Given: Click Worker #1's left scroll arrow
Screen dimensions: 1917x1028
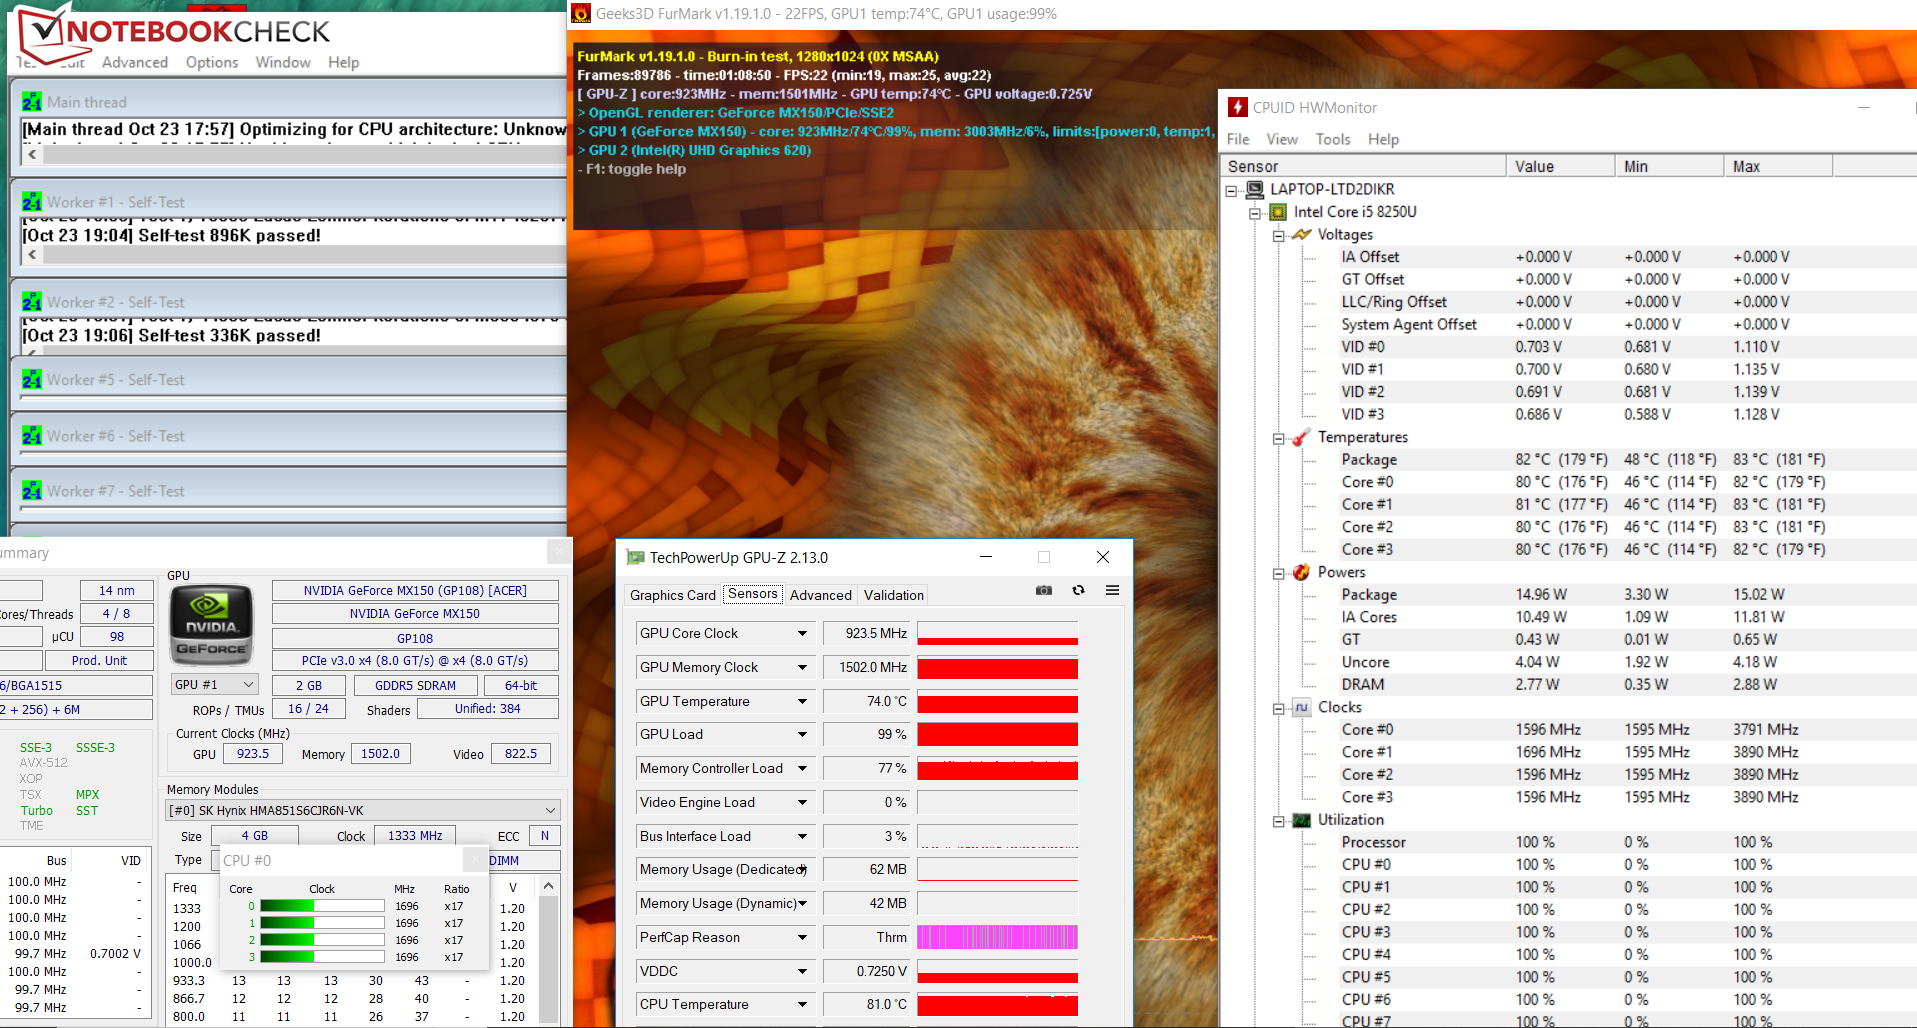Looking at the screenshot, I should (x=33, y=255).
